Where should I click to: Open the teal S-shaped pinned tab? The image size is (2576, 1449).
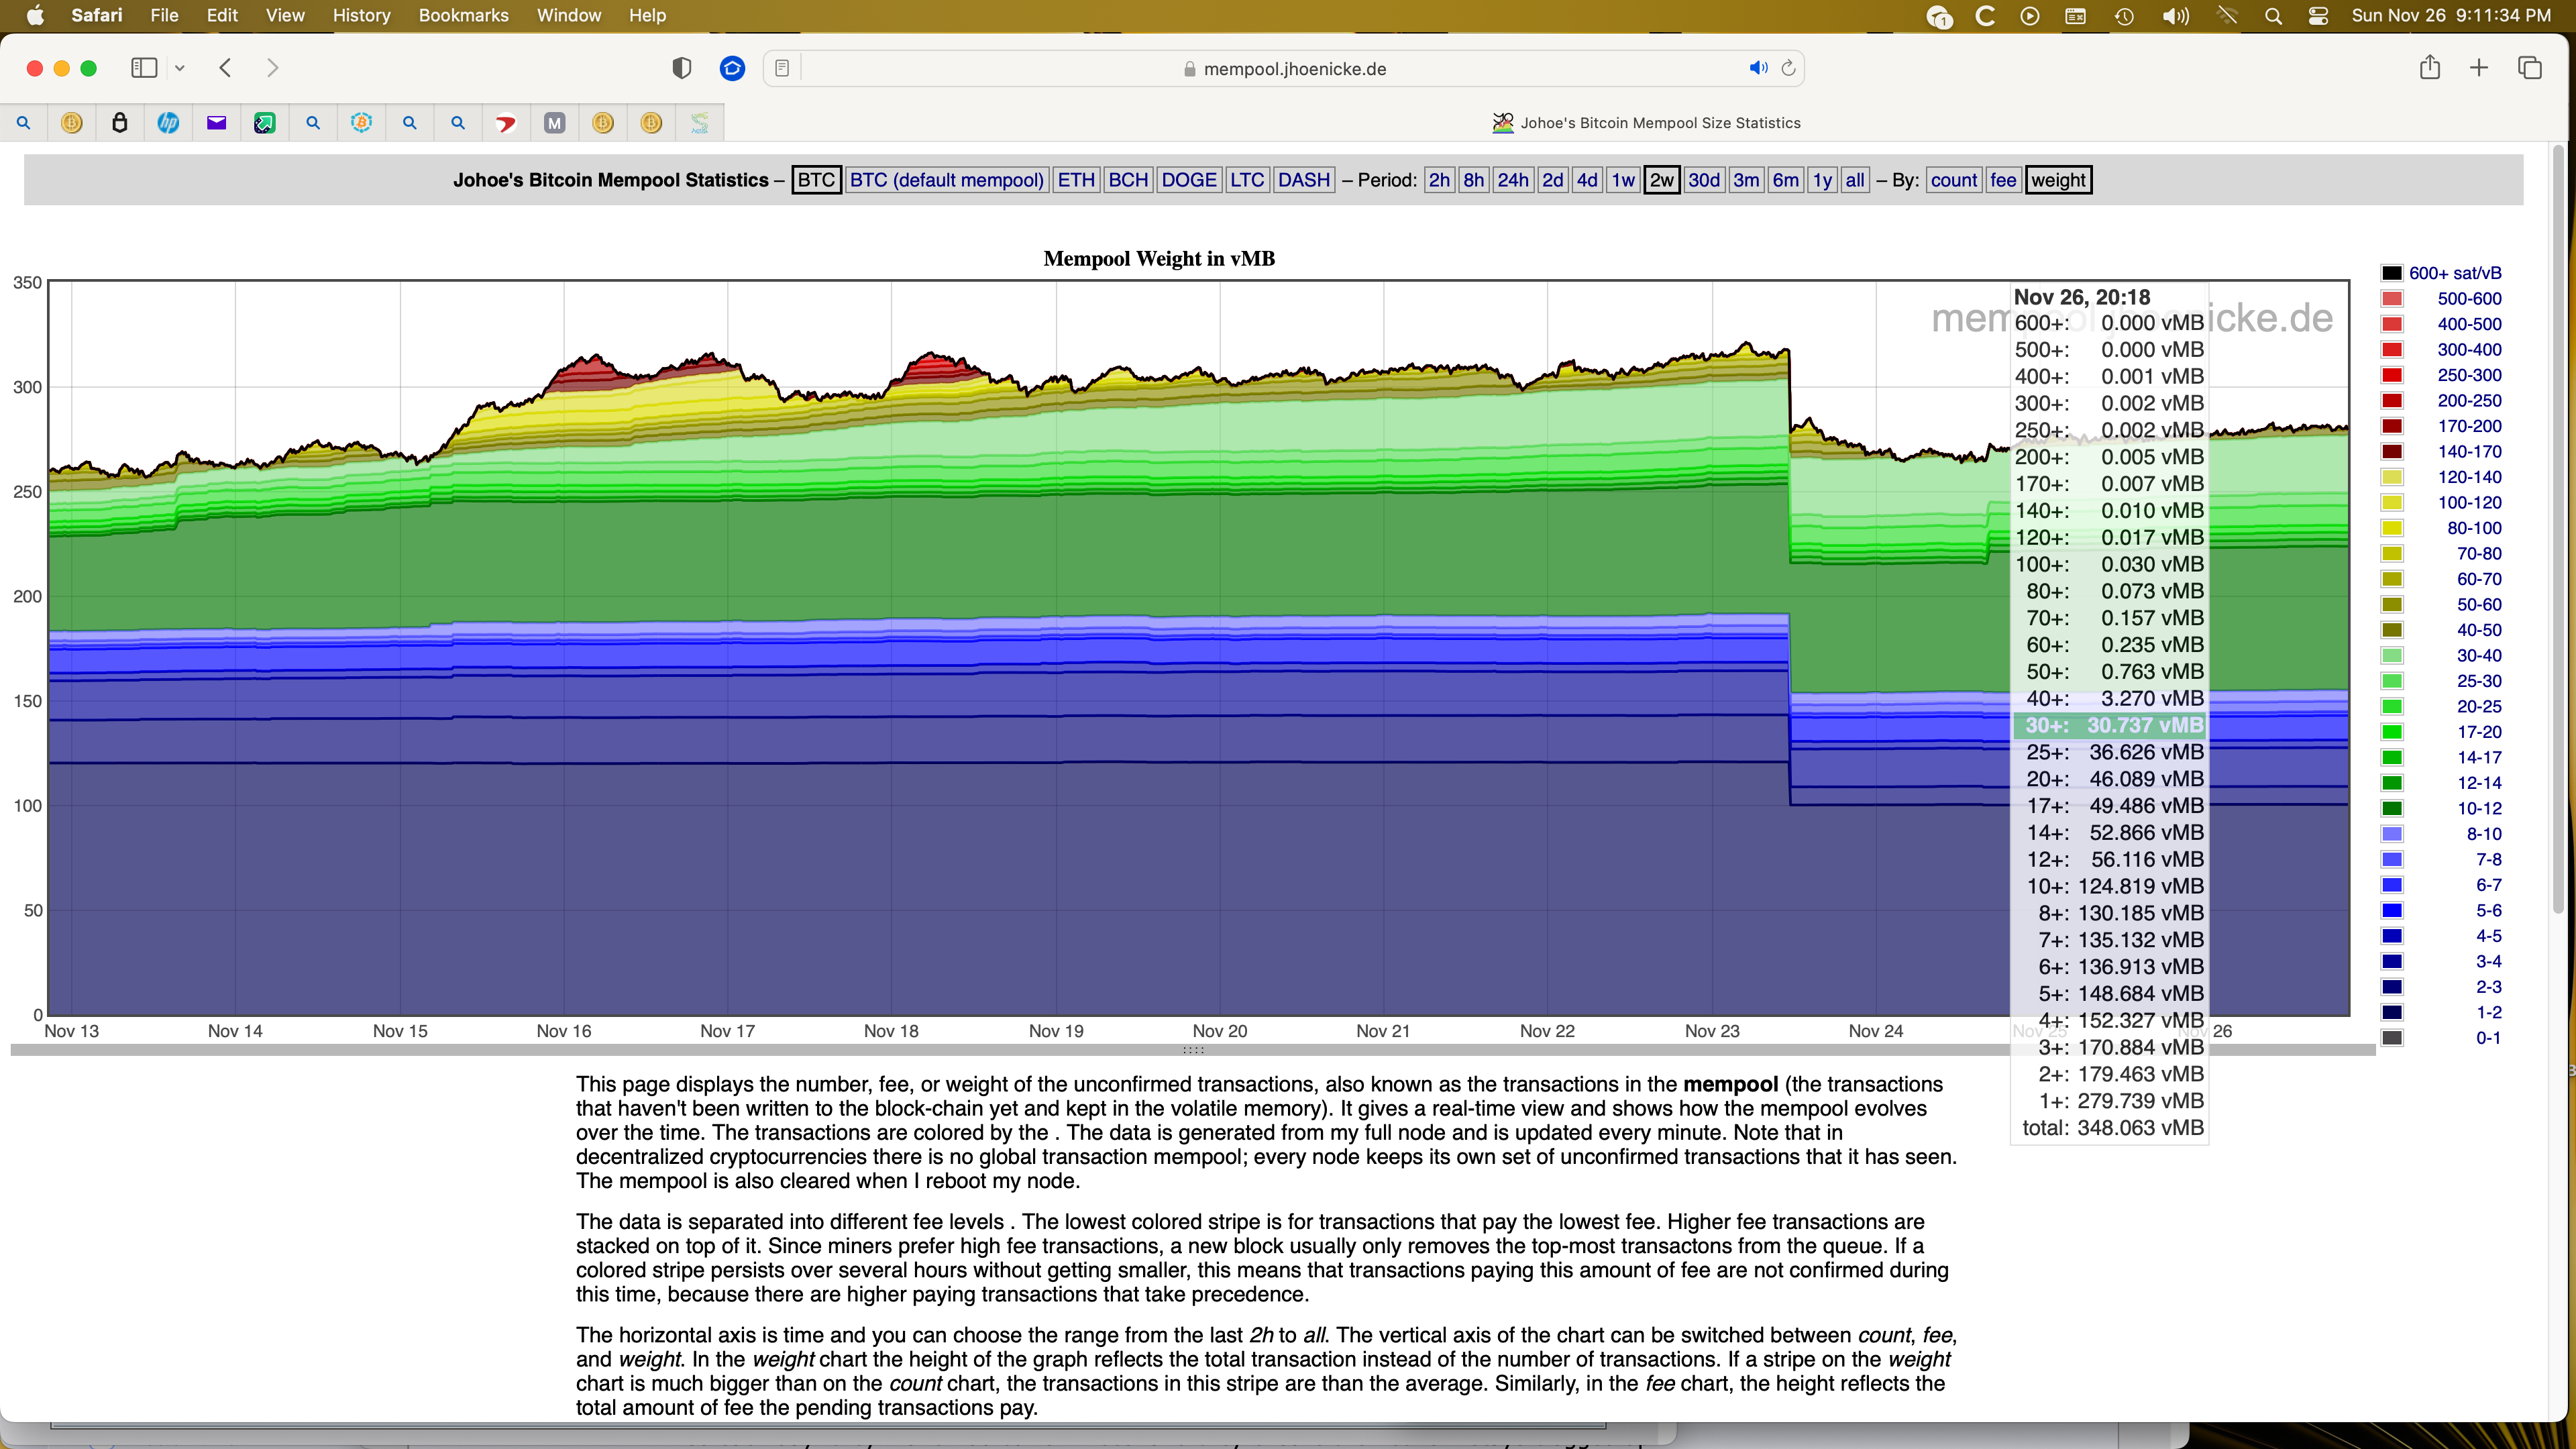(699, 123)
